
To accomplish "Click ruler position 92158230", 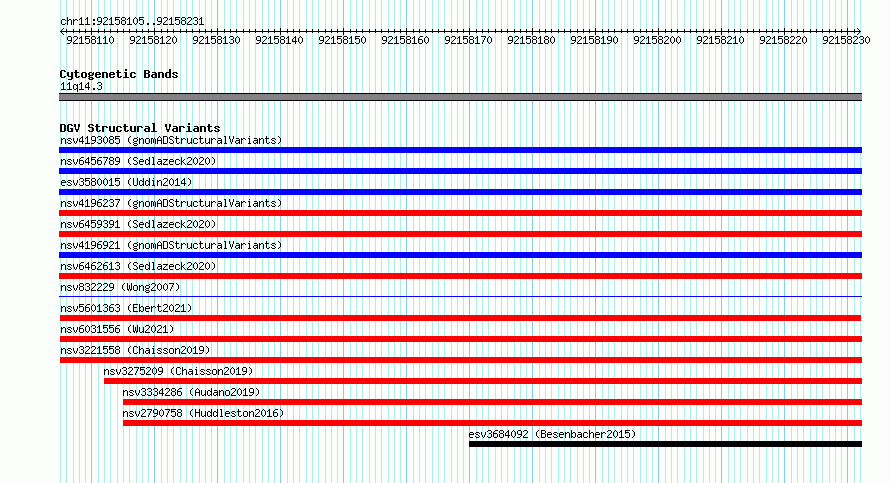I will [x=846, y=40].
